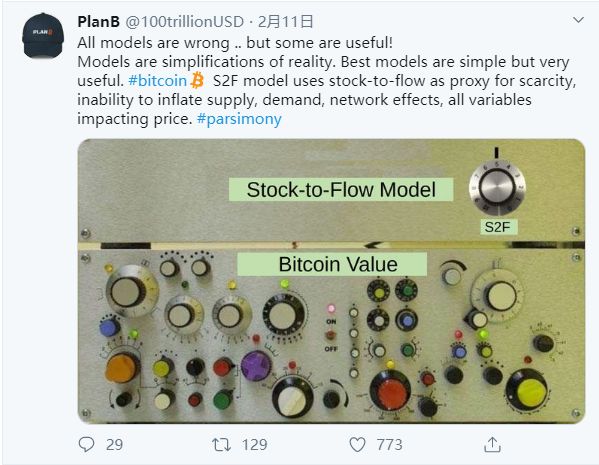
Task: Expand the tweet options chevron
Action: coord(578,19)
